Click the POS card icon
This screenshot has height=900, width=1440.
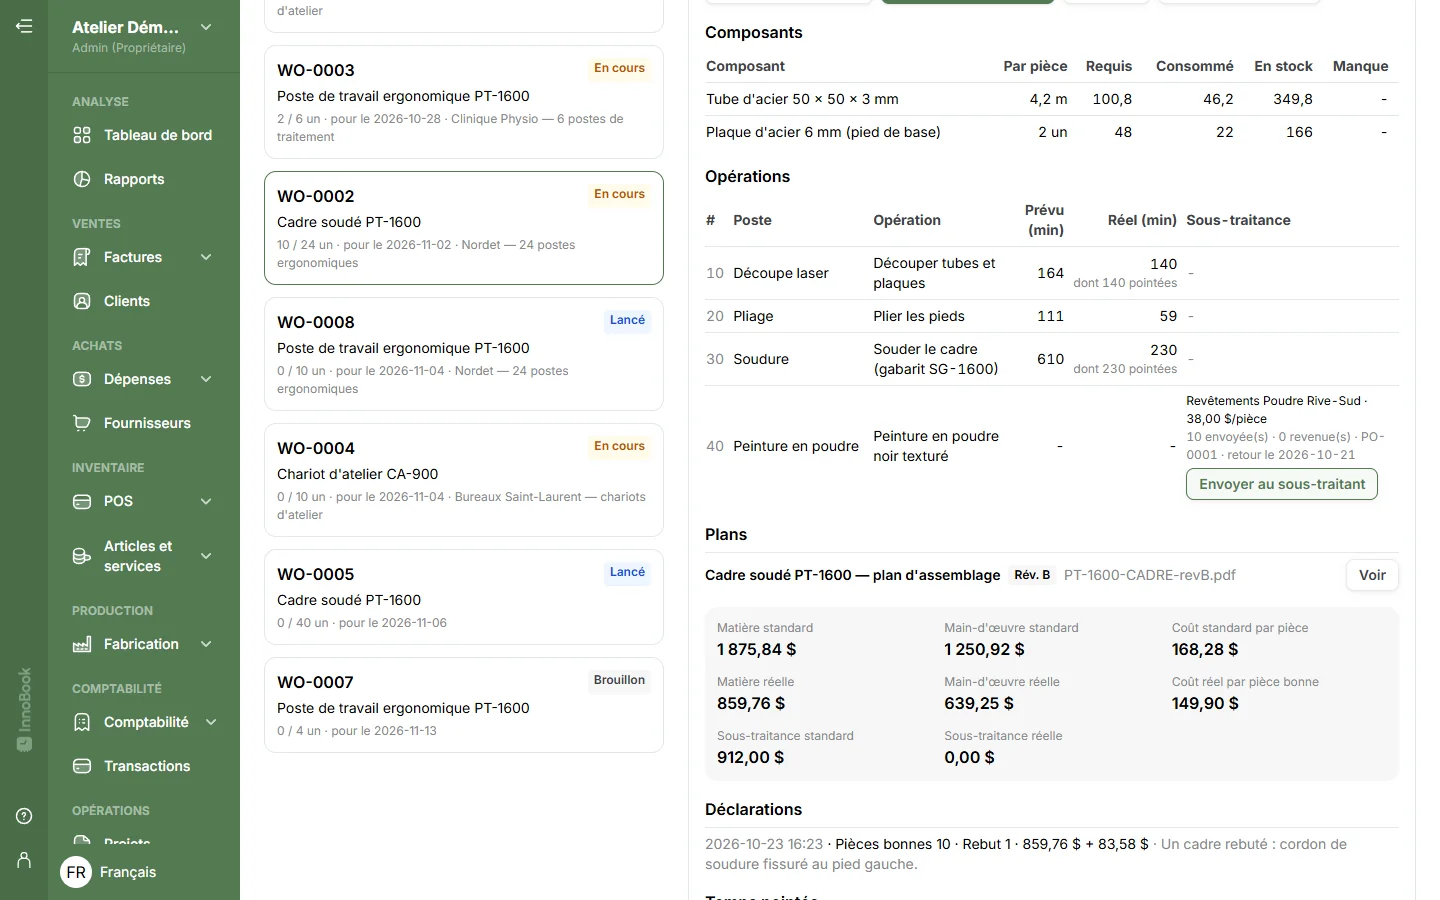pos(82,501)
